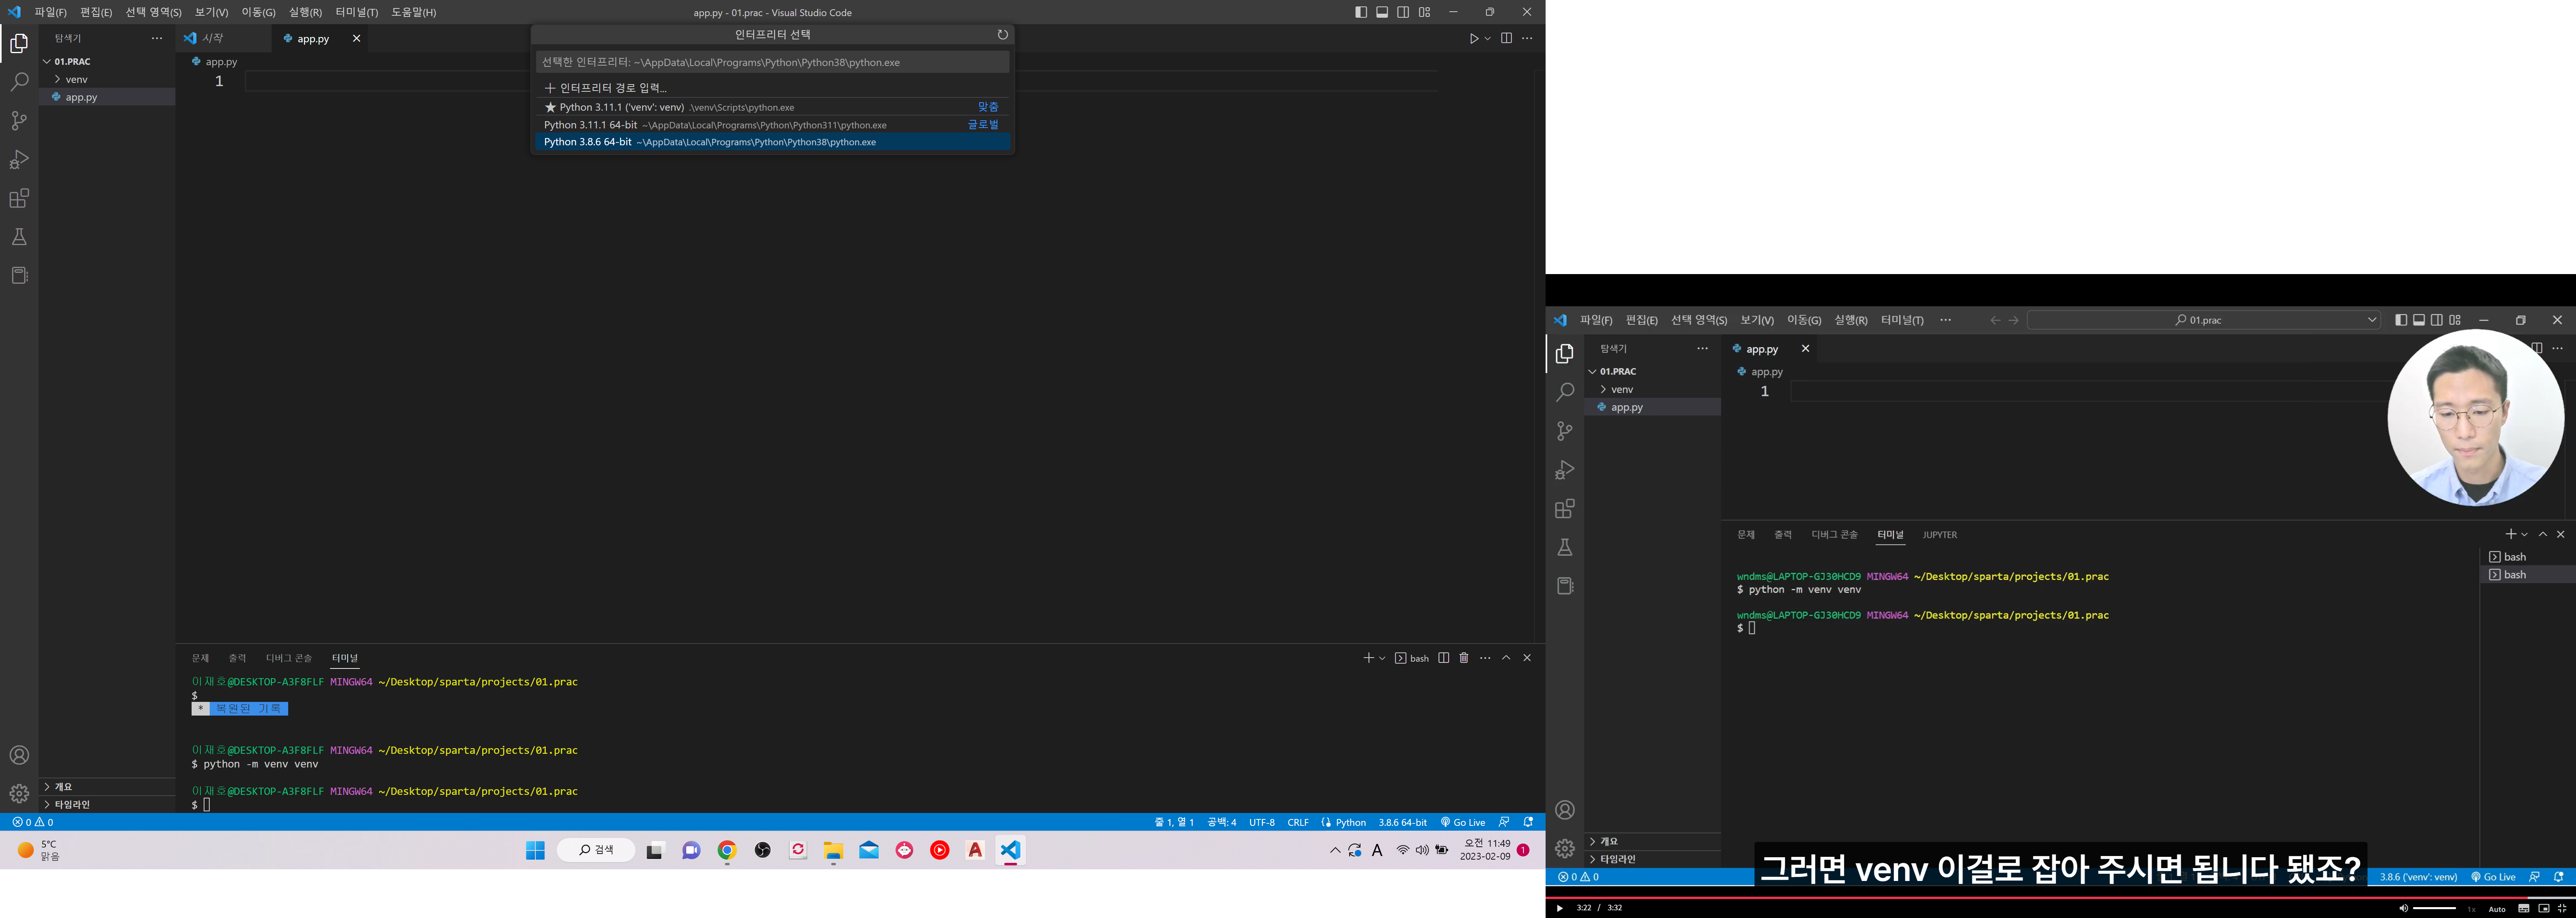
Task: Click the interpreter selection search field
Action: tap(772, 62)
